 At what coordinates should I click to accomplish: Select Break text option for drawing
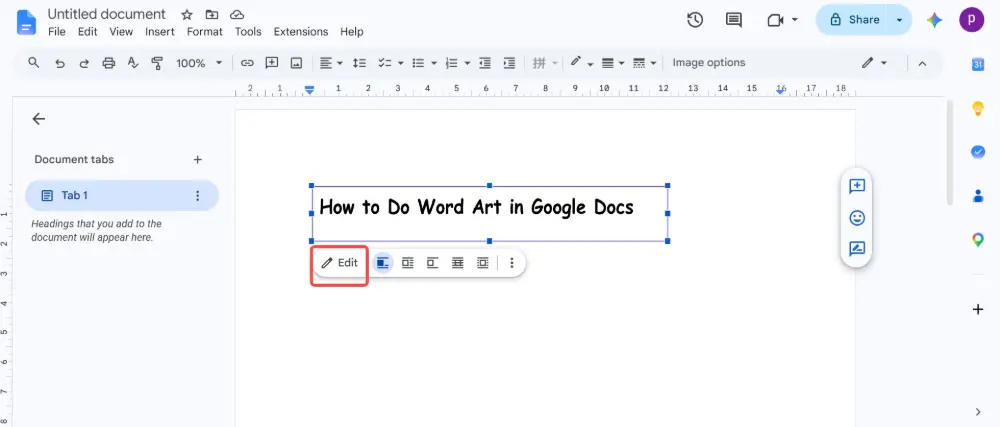click(432, 263)
